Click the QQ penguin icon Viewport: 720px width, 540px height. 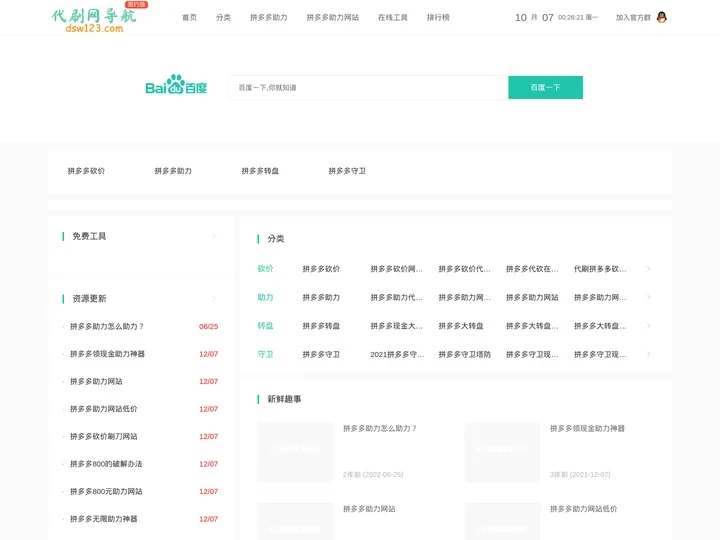pos(662,17)
